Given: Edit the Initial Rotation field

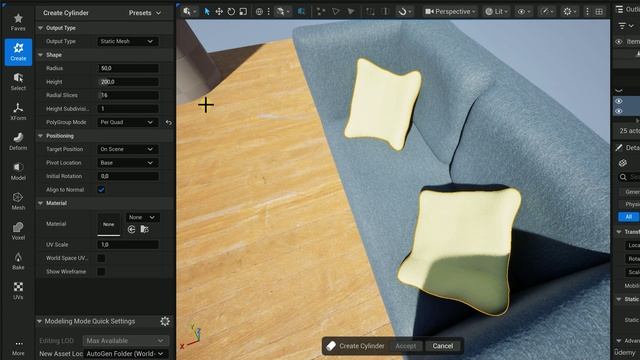Looking at the screenshot, I should [128, 176].
